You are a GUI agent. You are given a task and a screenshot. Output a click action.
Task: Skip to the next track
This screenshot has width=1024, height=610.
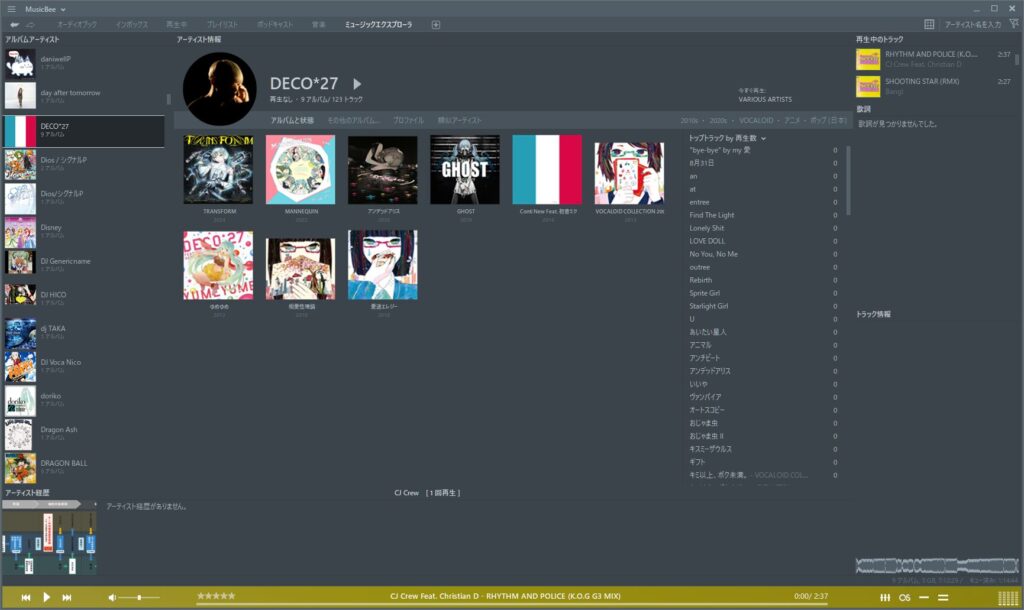click(x=67, y=597)
